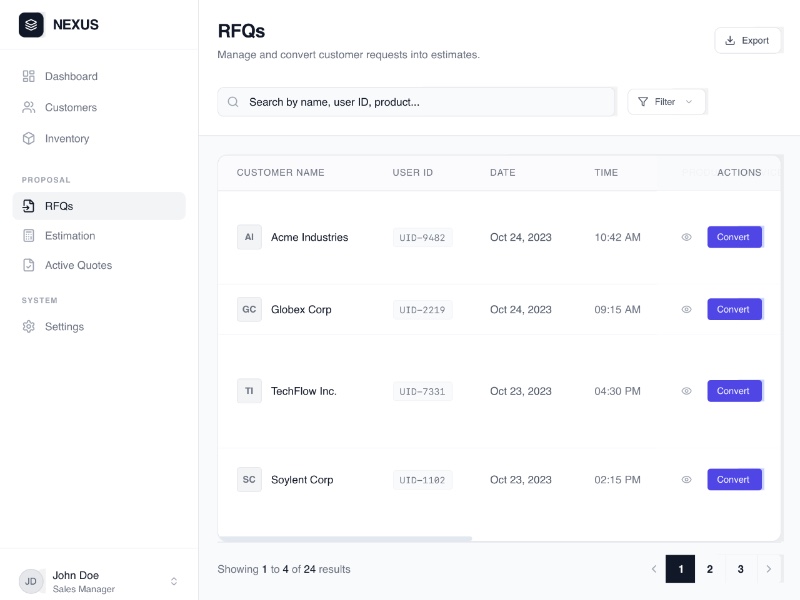This screenshot has height=600, width=800.
Task: Convert the TechFlow Inc. request
Action: coord(735,391)
